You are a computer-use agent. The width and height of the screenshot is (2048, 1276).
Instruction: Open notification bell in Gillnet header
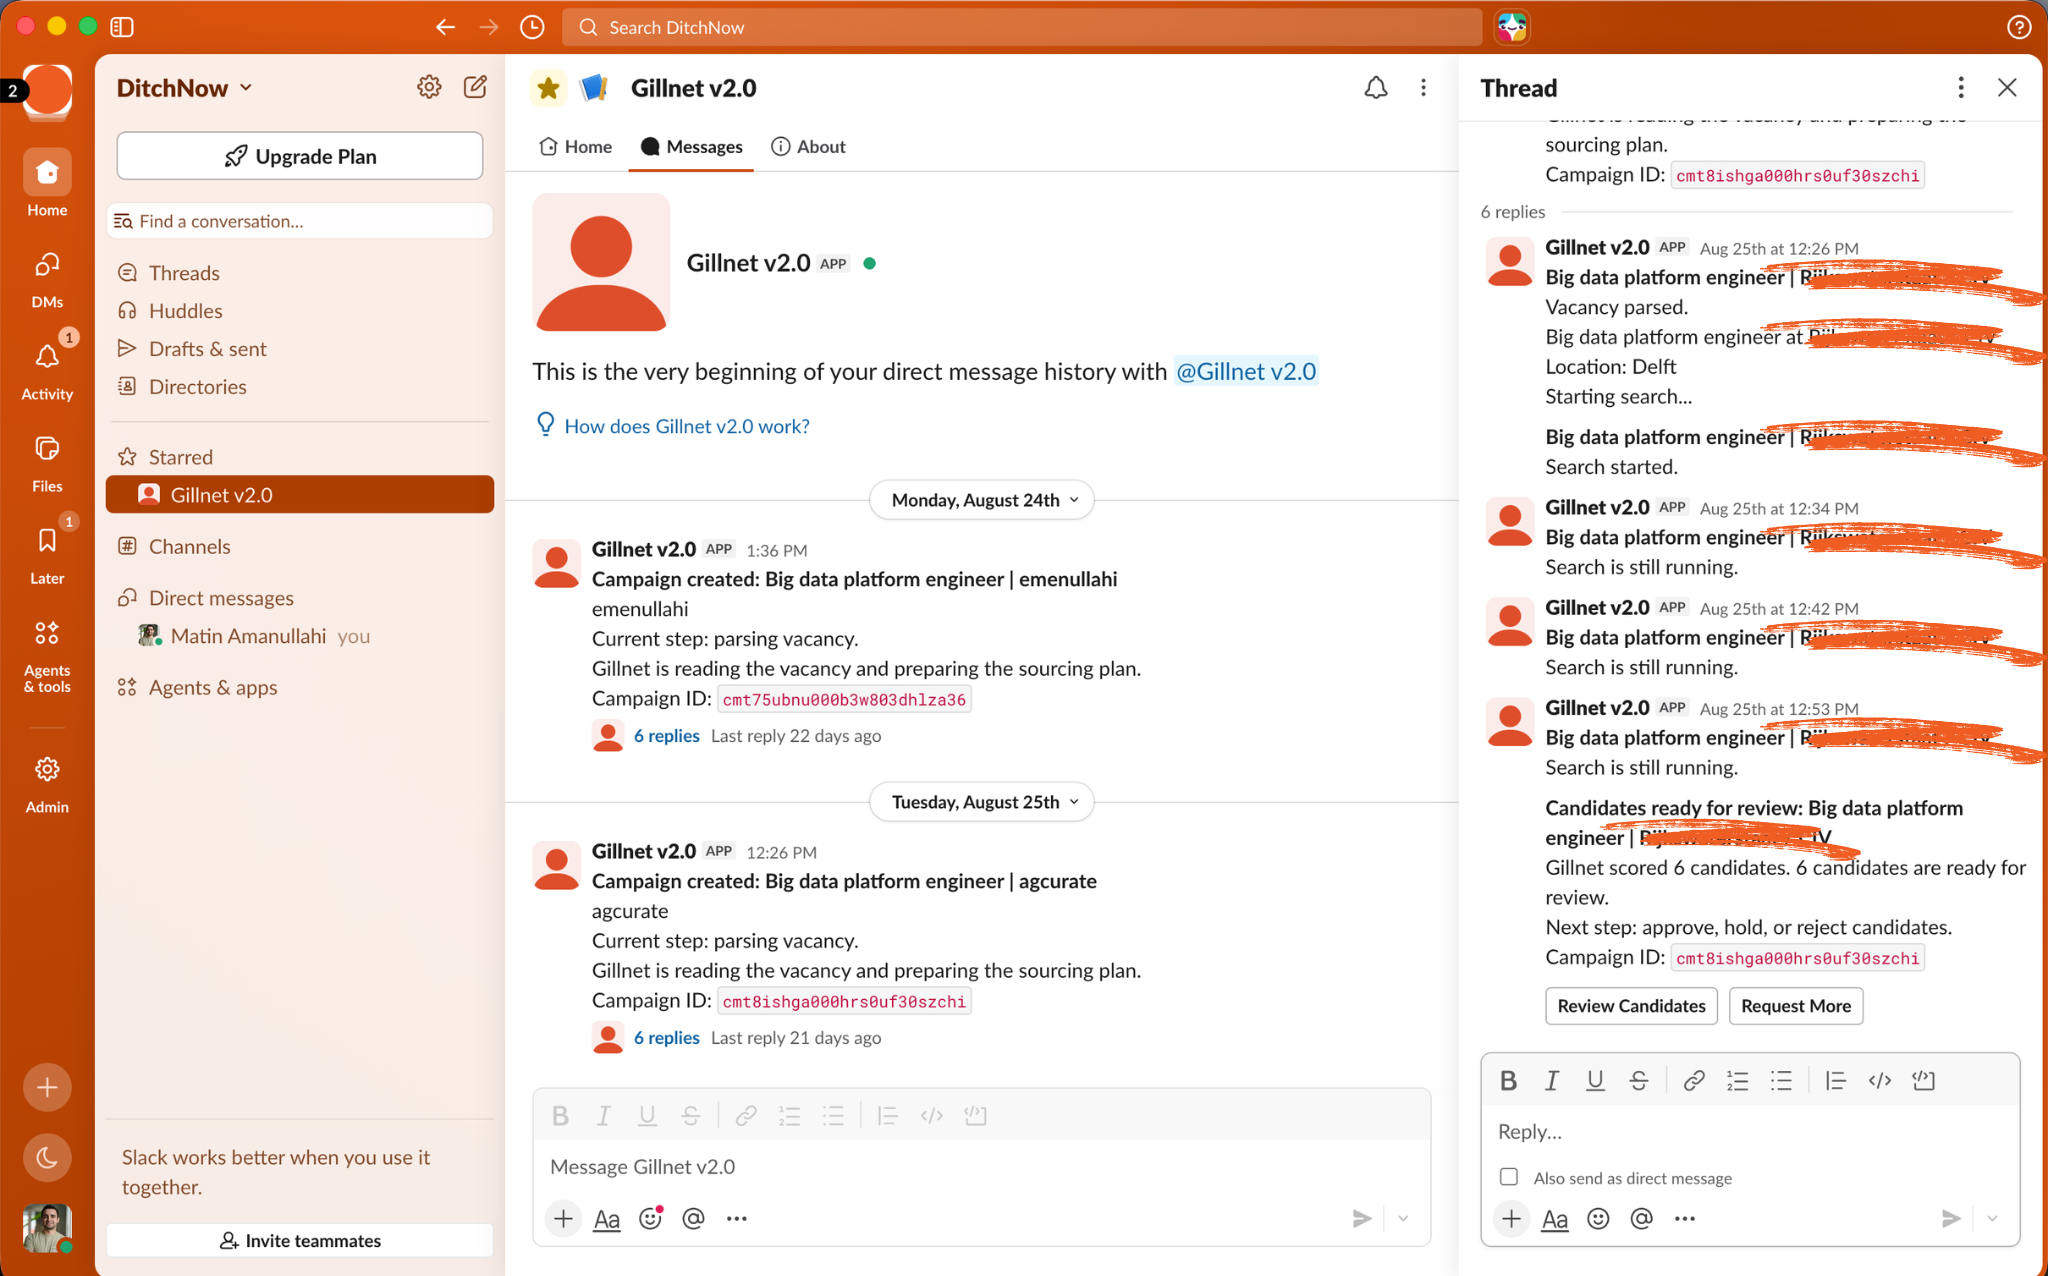point(1376,88)
